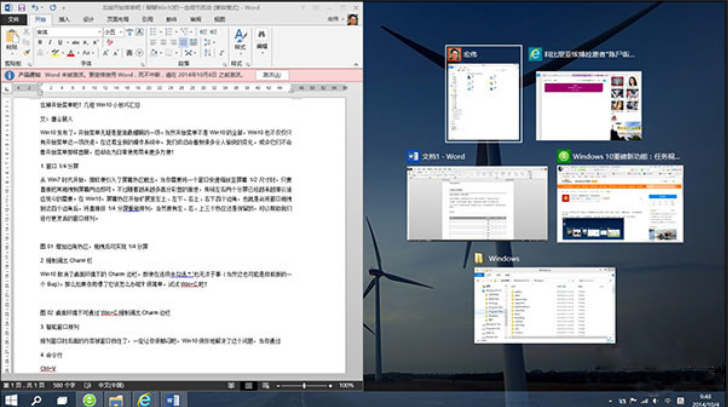Switch to the References ribbon tab
The width and height of the screenshot is (728, 407).
pyautogui.click(x=147, y=19)
